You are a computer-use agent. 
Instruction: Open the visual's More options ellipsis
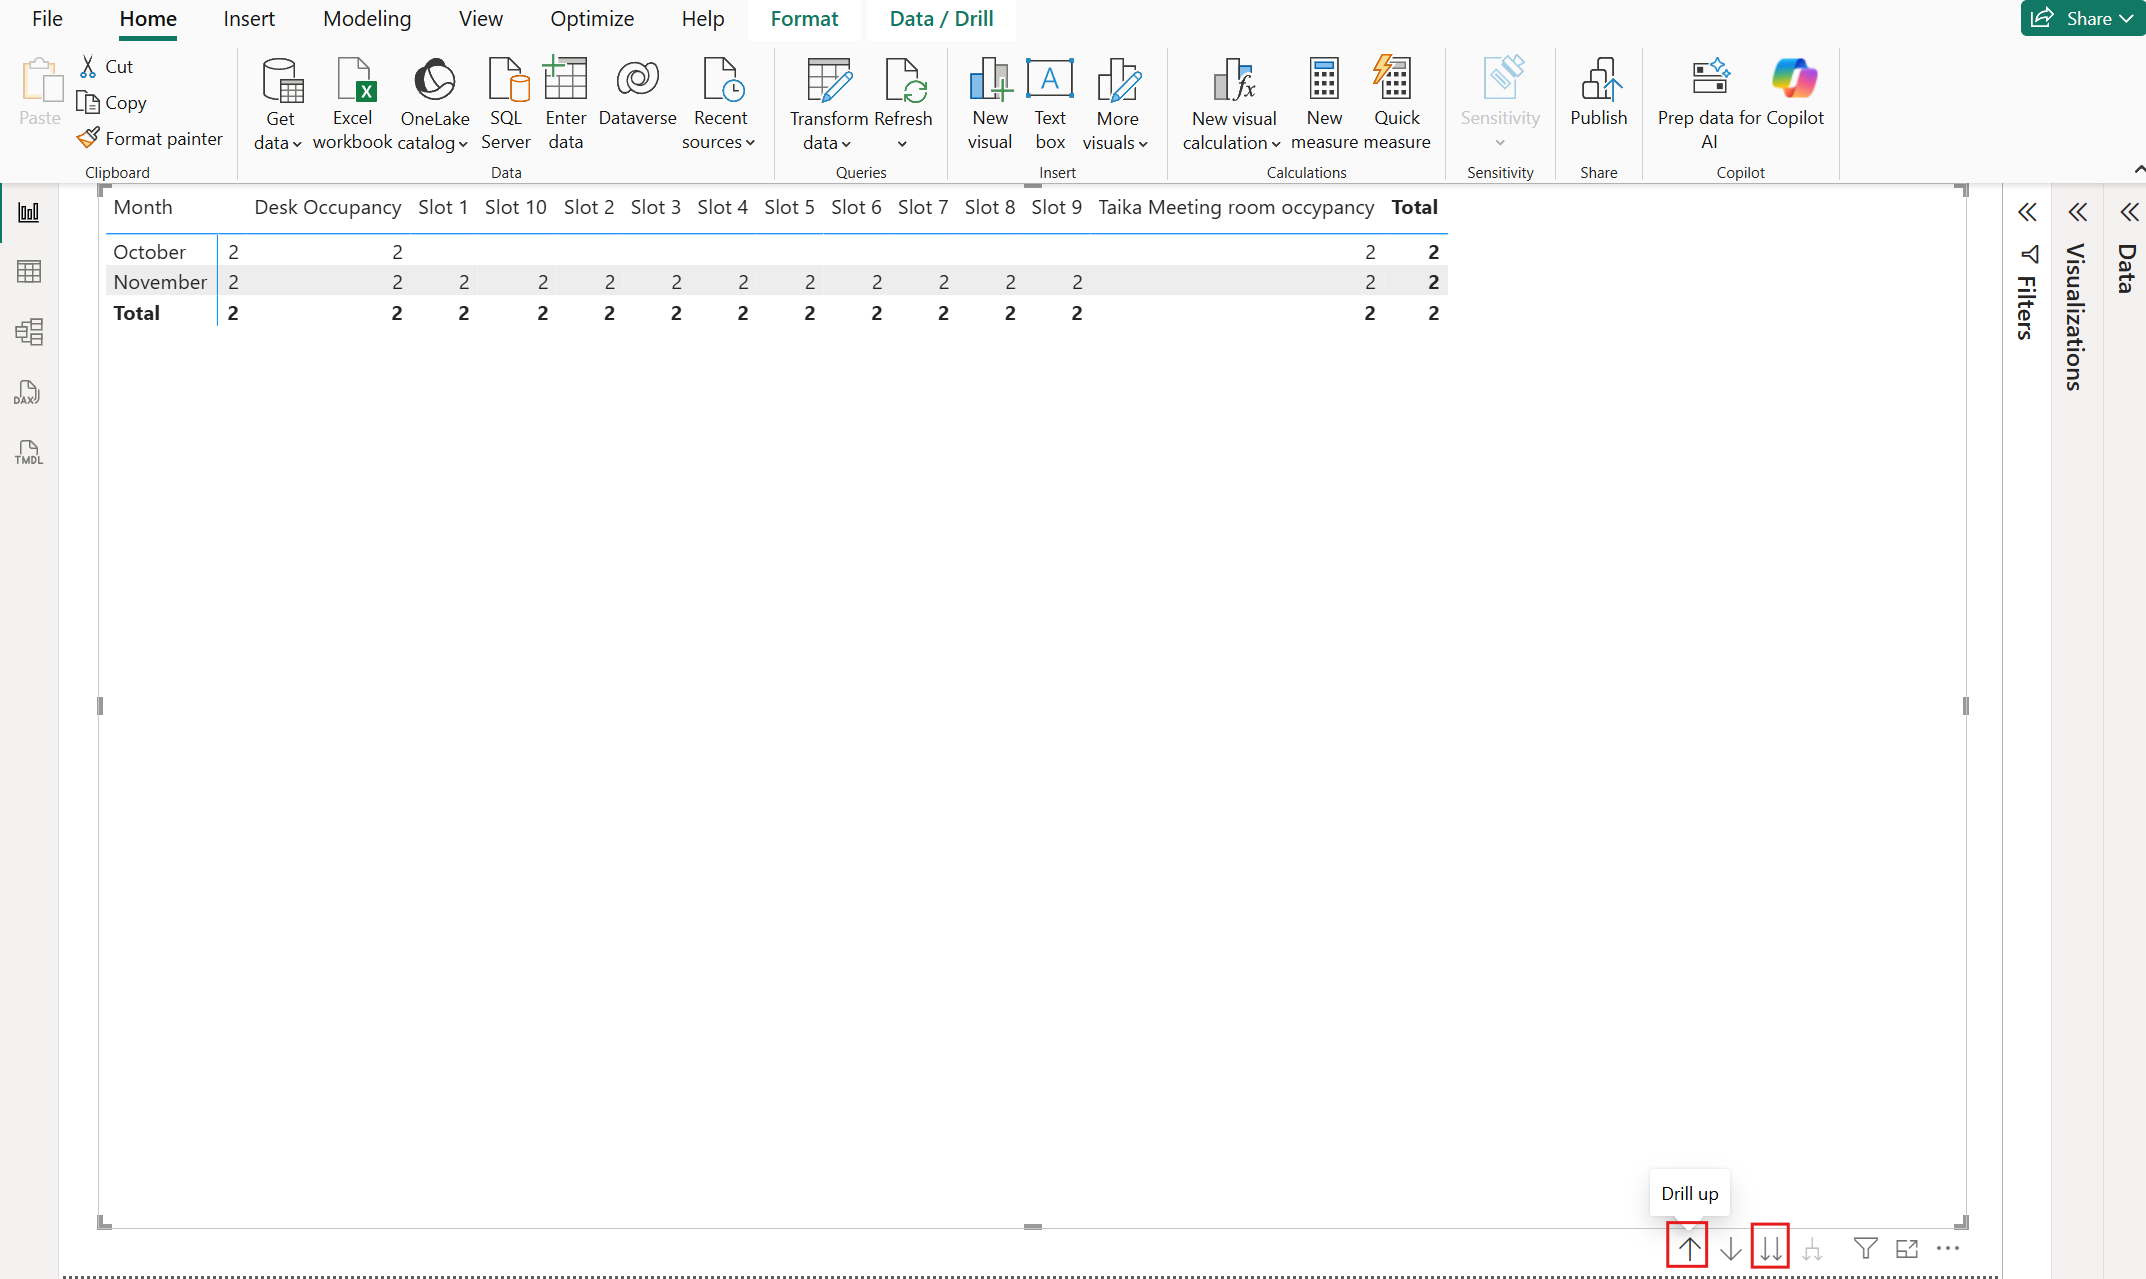[x=1948, y=1248]
